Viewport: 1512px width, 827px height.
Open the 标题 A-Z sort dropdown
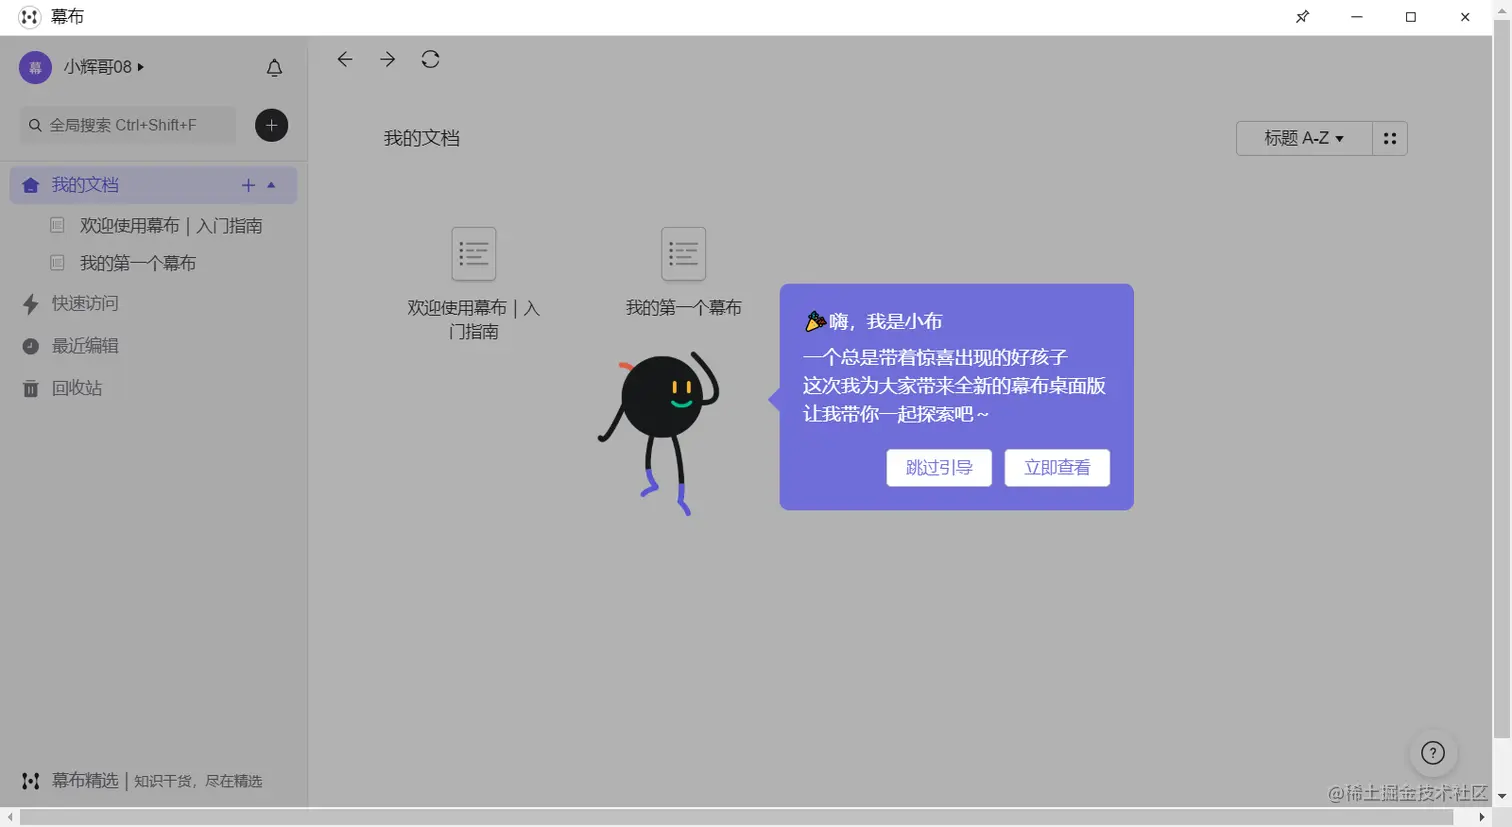click(x=1302, y=138)
